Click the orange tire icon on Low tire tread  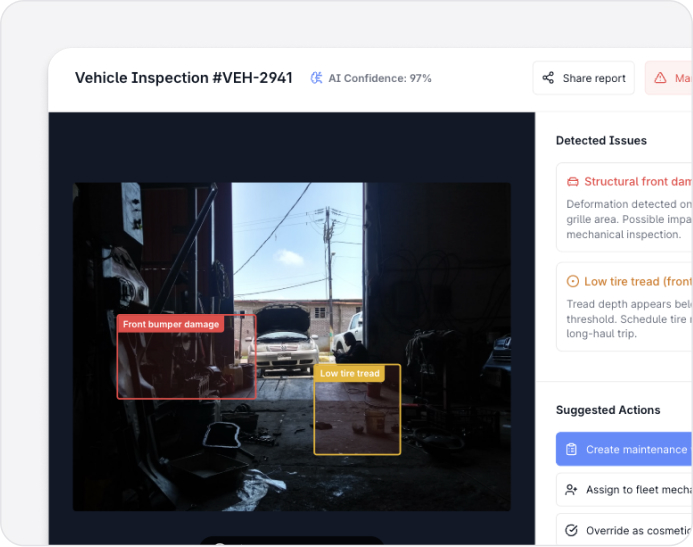pos(573,281)
